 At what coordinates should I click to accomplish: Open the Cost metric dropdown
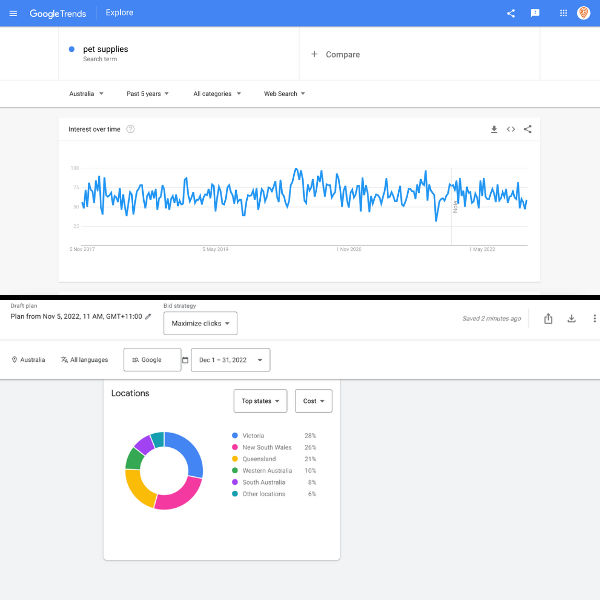pos(313,401)
